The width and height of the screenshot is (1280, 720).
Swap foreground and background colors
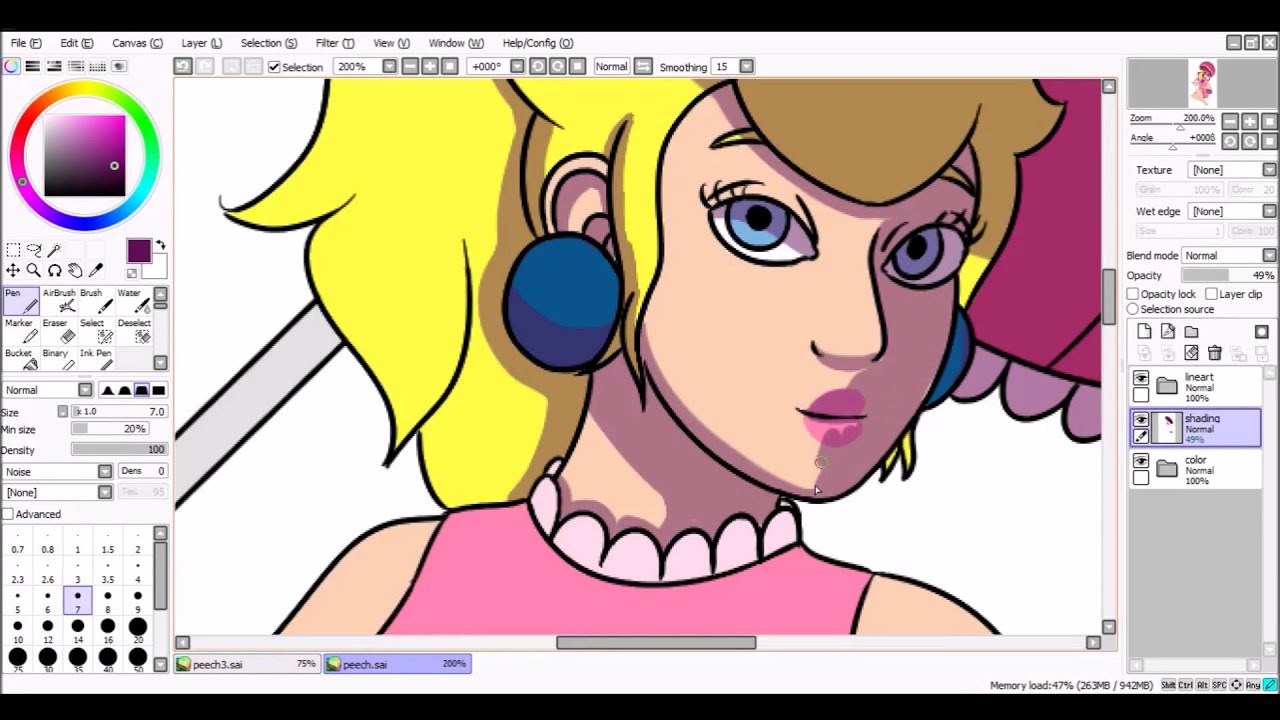click(160, 246)
